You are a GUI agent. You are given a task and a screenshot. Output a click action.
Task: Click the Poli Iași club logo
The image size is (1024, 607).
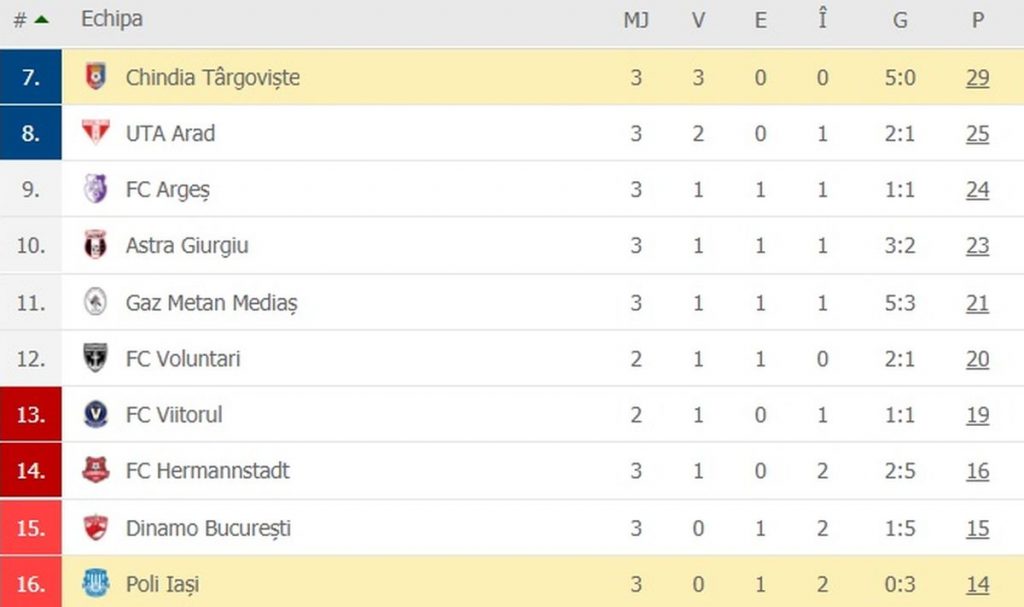[x=95, y=583]
